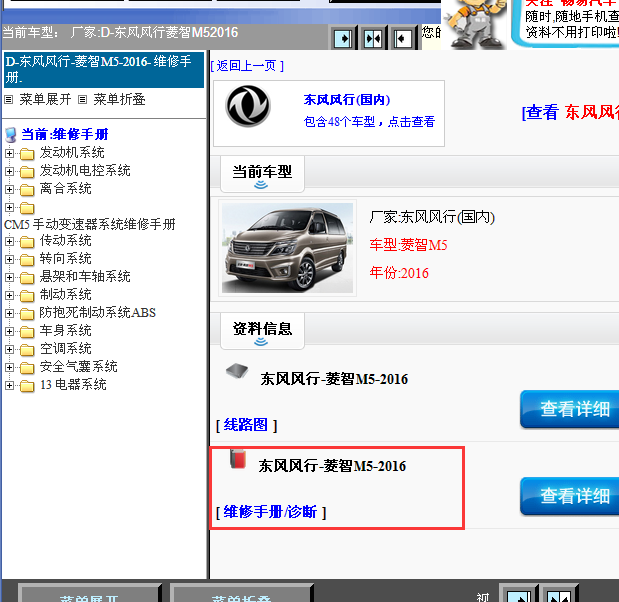This screenshot has width=619, height=602.
Task: Click the center-collapse arrows panel button at top
Action: [373, 38]
